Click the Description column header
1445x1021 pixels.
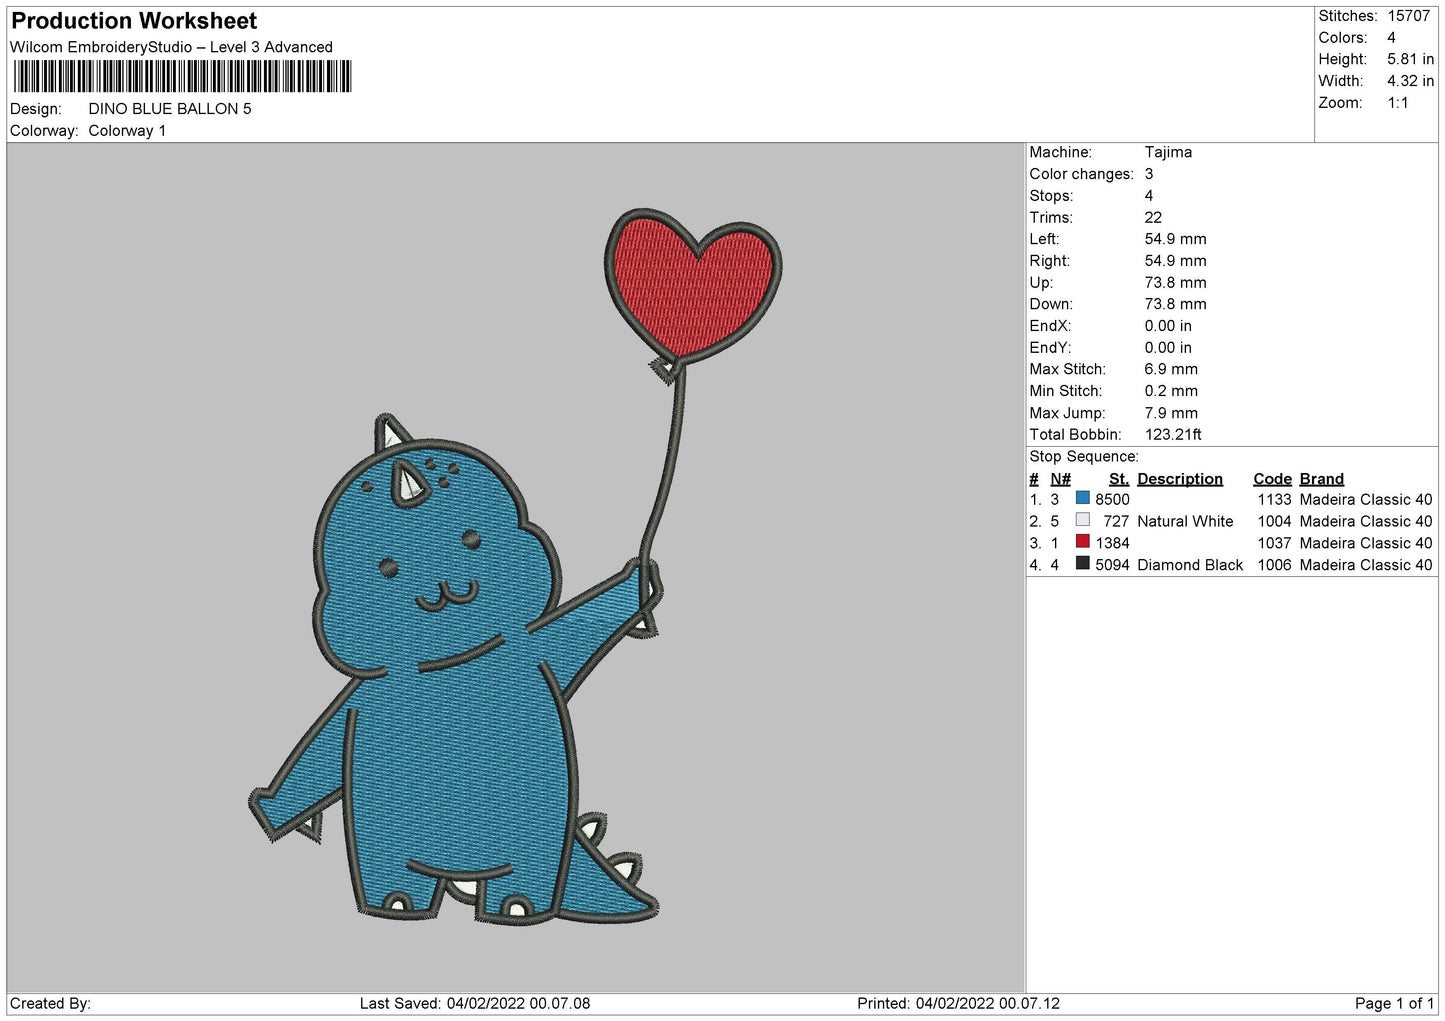[x=1179, y=479]
